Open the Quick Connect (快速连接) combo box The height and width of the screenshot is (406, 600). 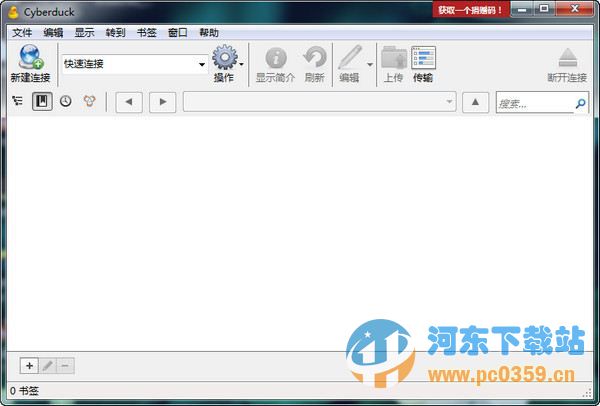pyautogui.click(x=135, y=64)
